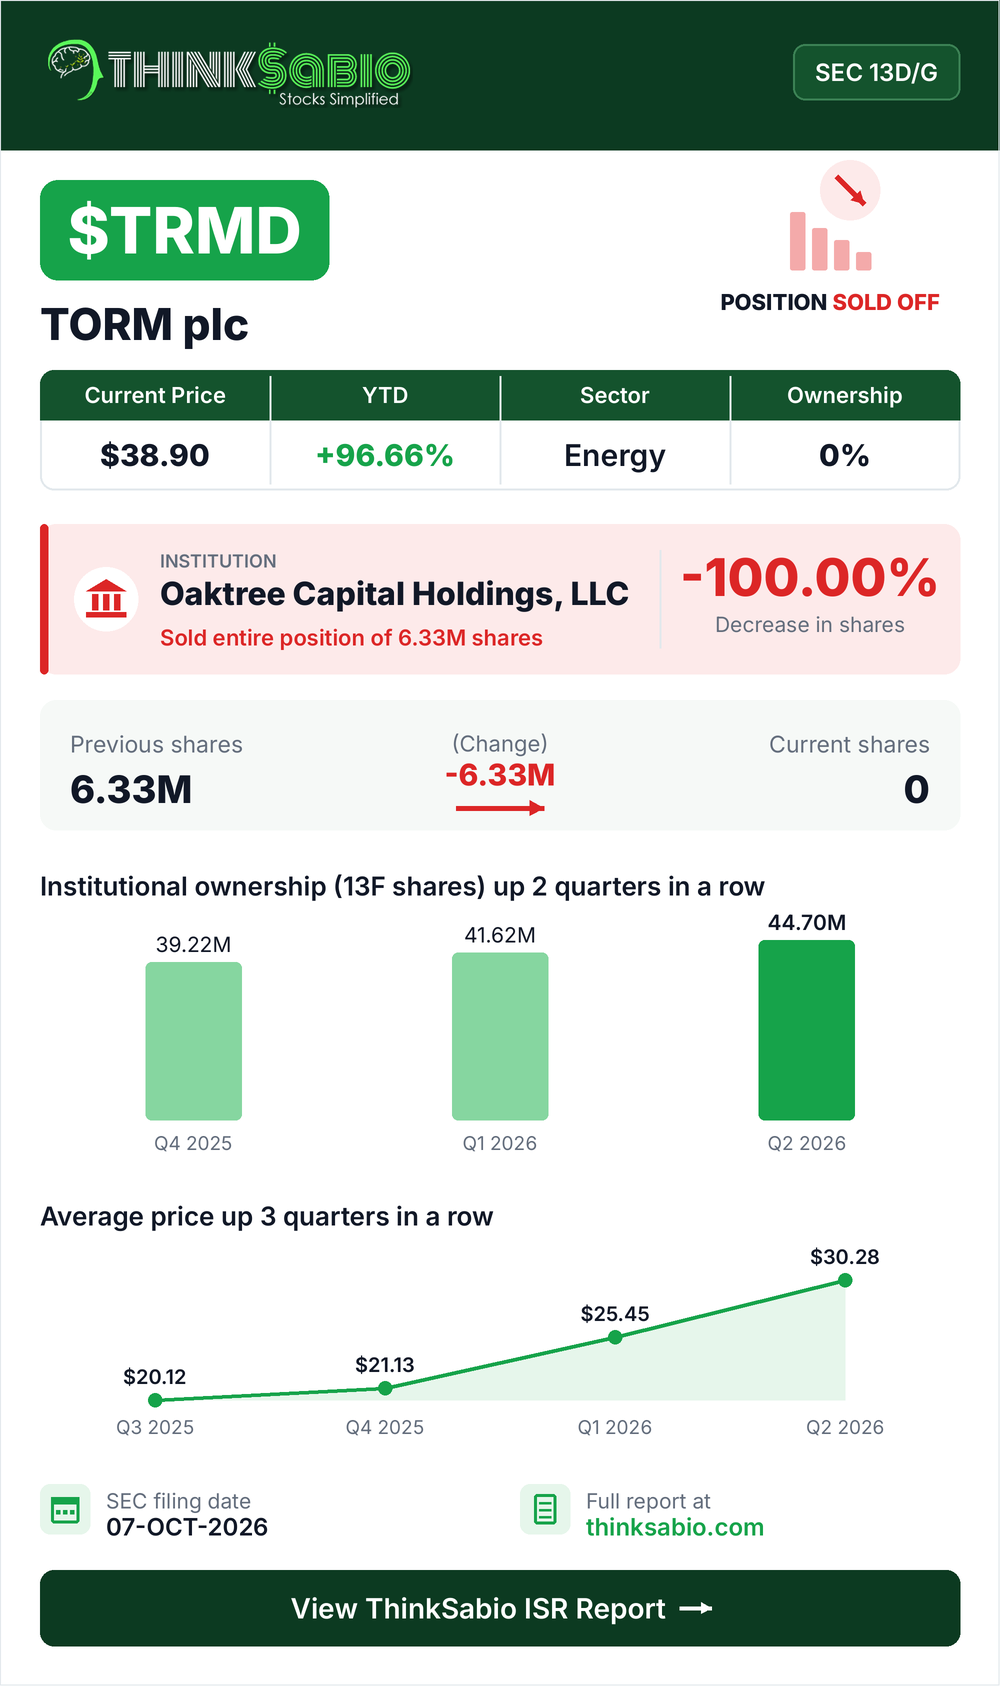
Task: Click the Current Price column header
Action: click(155, 395)
